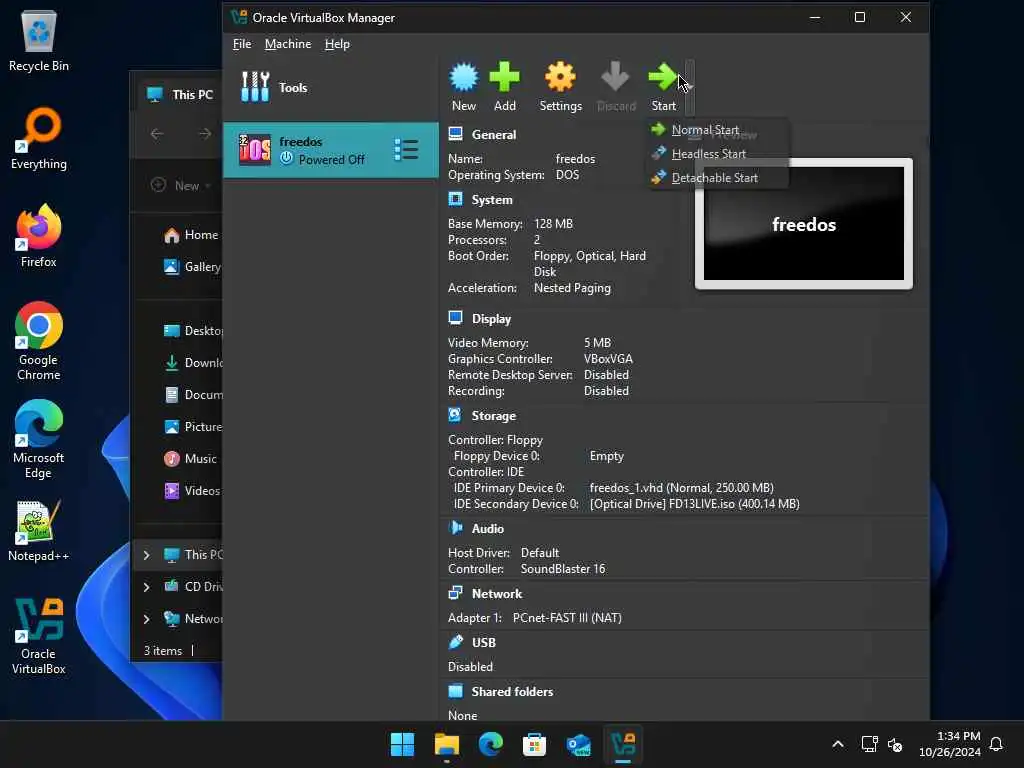Expand This PC node in File Explorer

(x=146, y=555)
